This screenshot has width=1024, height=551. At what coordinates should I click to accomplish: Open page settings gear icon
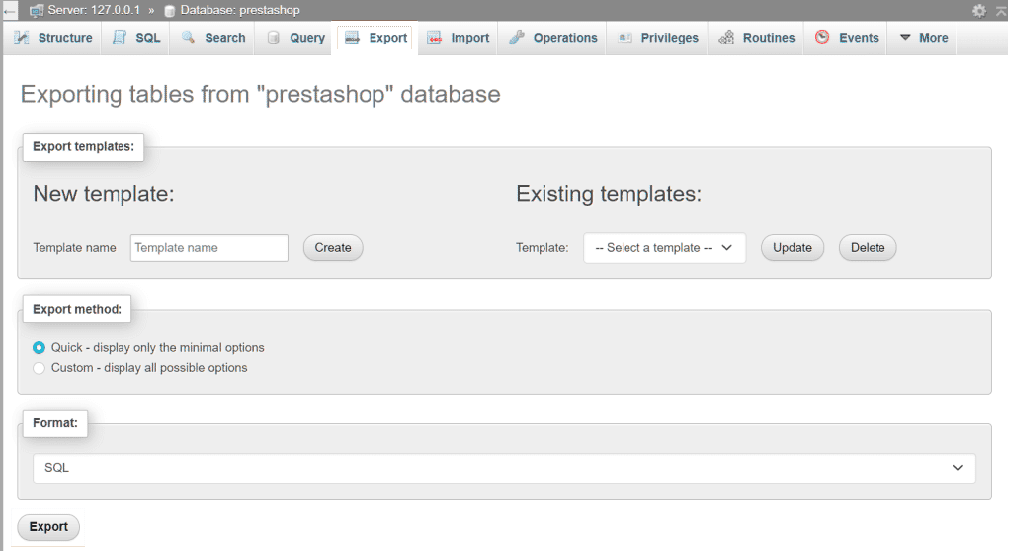(x=979, y=10)
